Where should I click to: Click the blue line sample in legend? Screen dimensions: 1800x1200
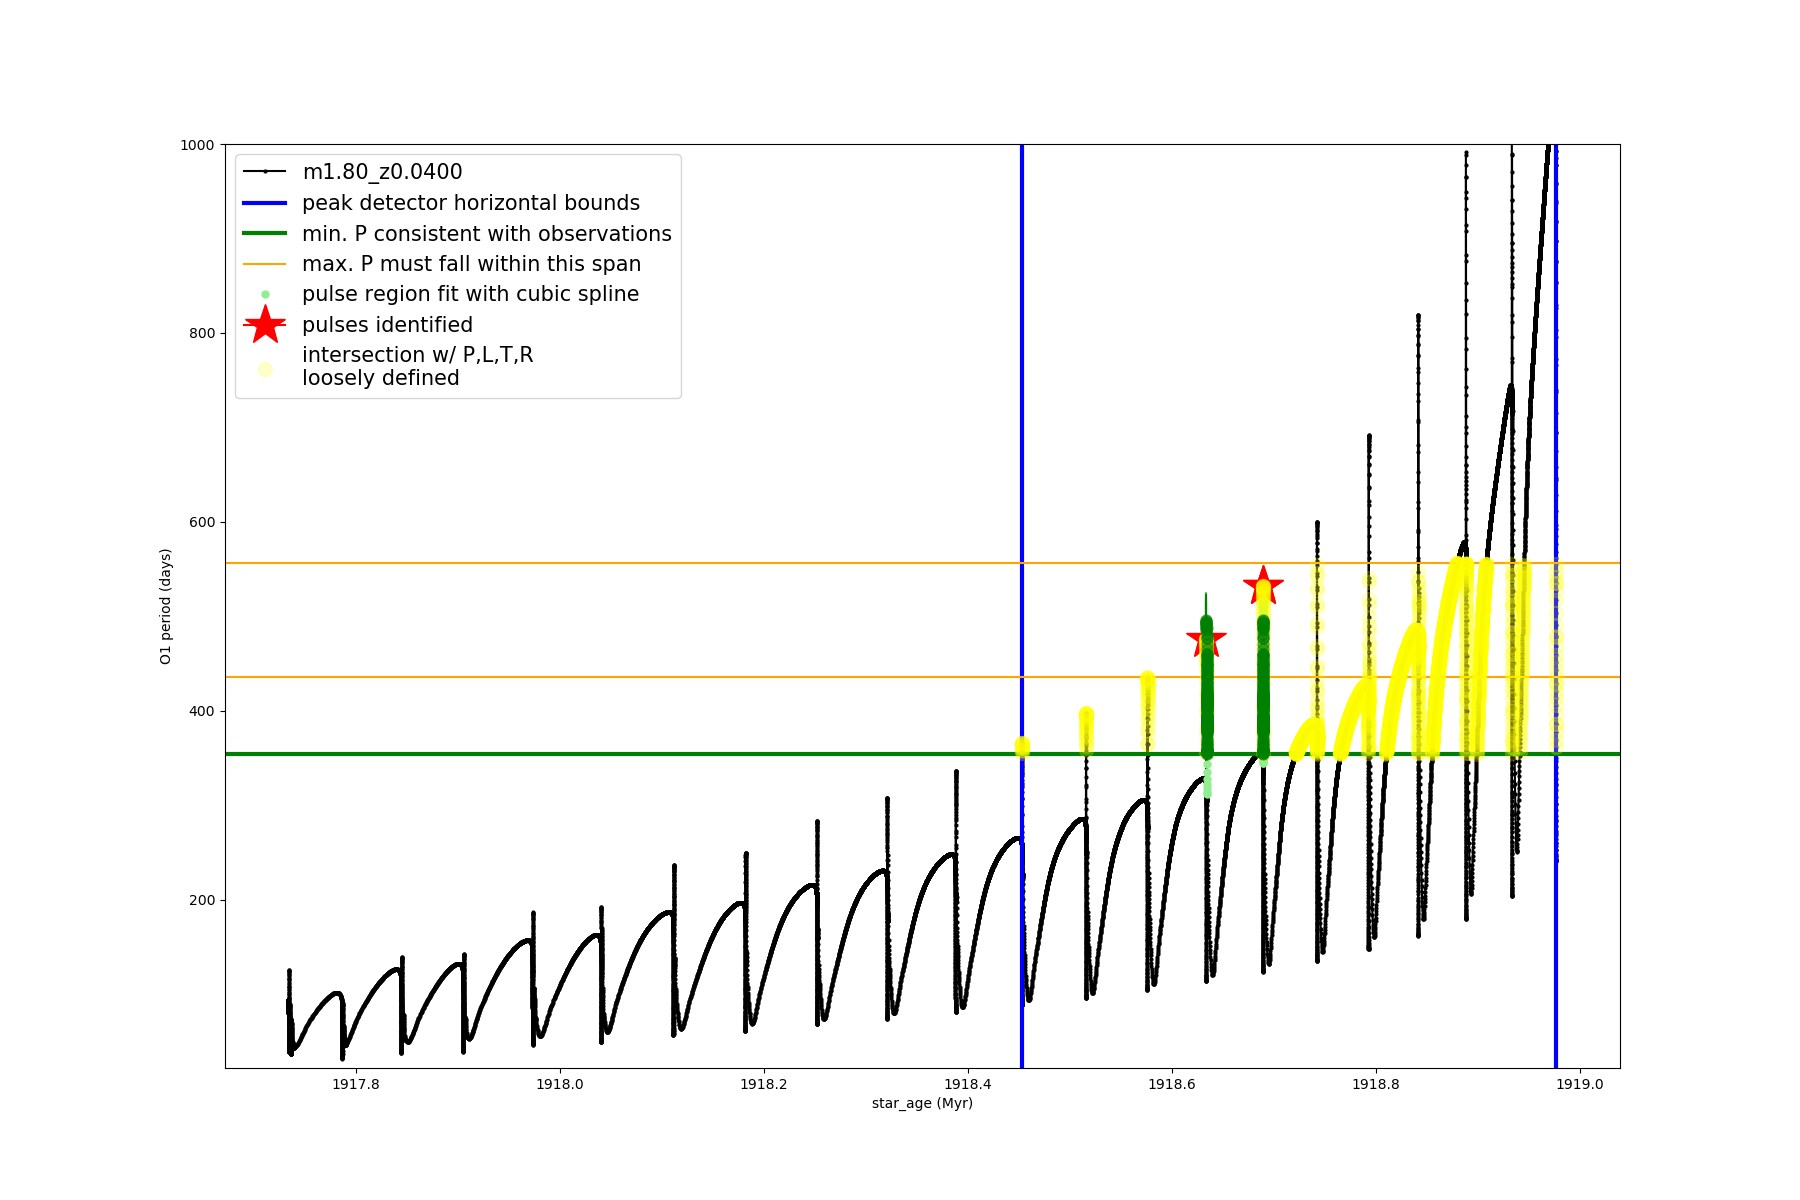click(x=265, y=203)
